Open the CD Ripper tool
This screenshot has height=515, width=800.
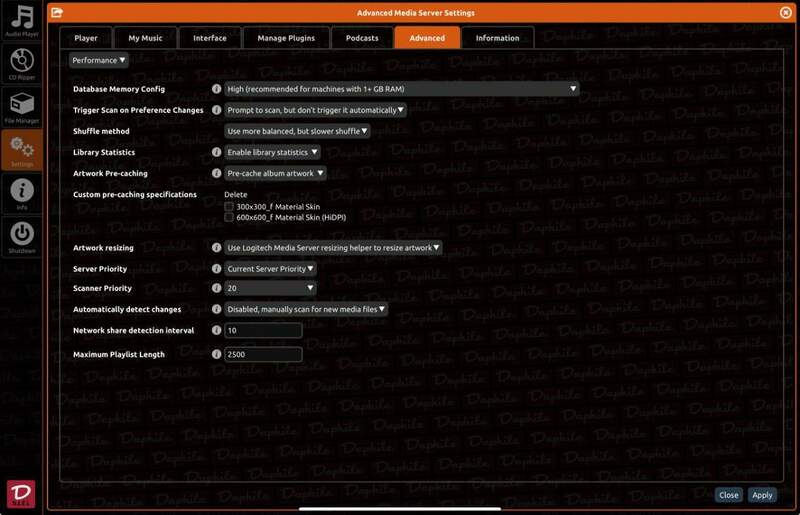[x=21, y=62]
